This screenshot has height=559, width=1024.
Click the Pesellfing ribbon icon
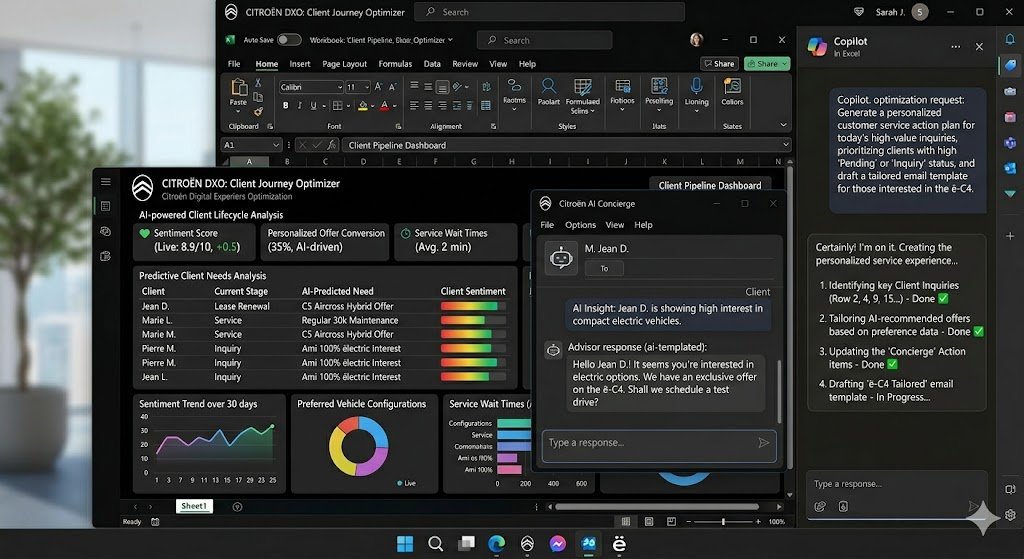pos(659,86)
